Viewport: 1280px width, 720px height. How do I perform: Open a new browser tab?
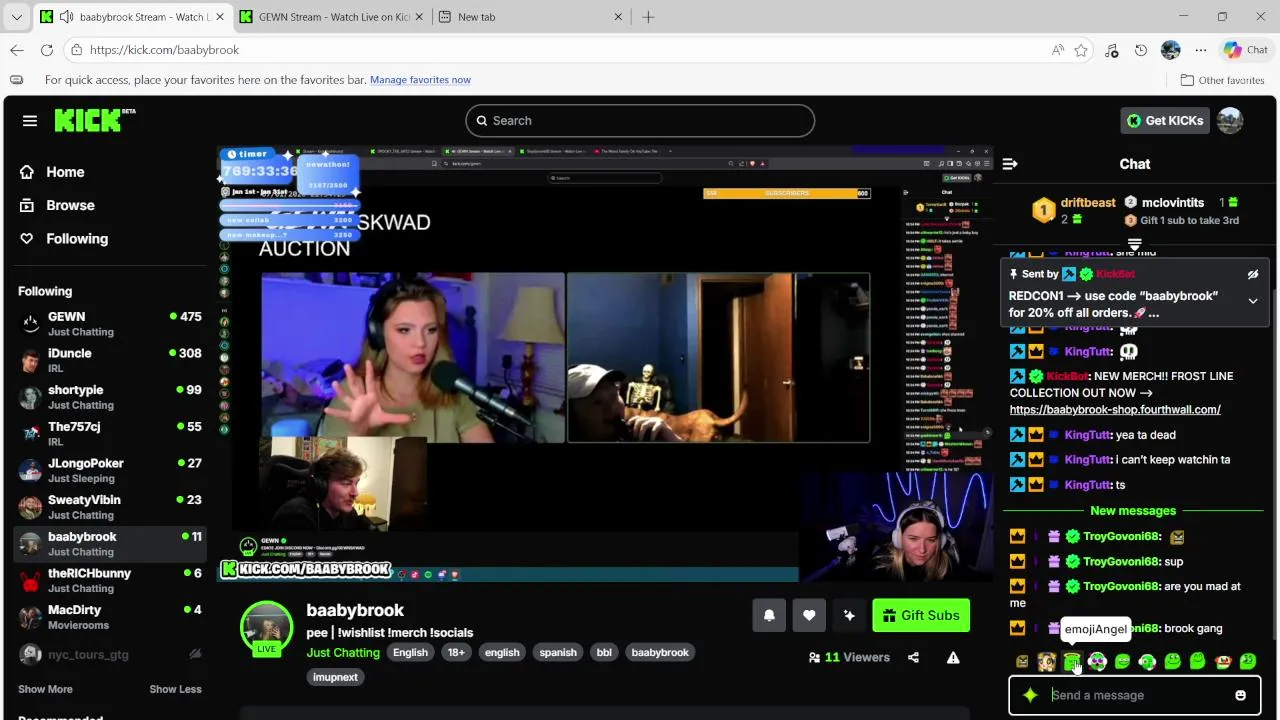point(648,17)
